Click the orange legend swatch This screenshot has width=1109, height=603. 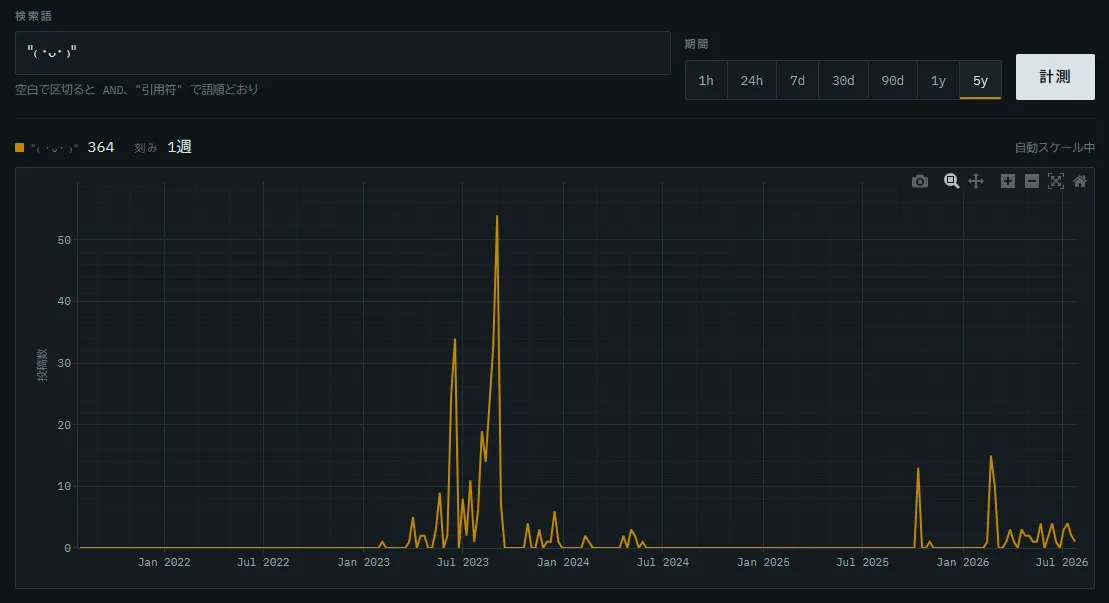click(x=20, y=147)
